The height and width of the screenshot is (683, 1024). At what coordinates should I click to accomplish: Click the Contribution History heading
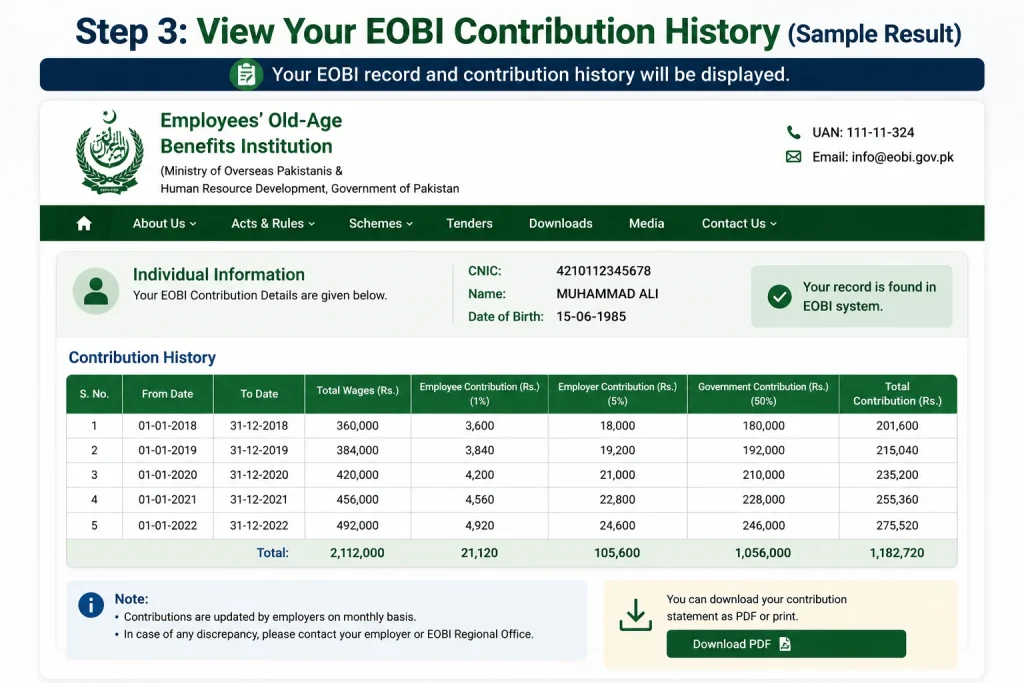tap(142, 358)
